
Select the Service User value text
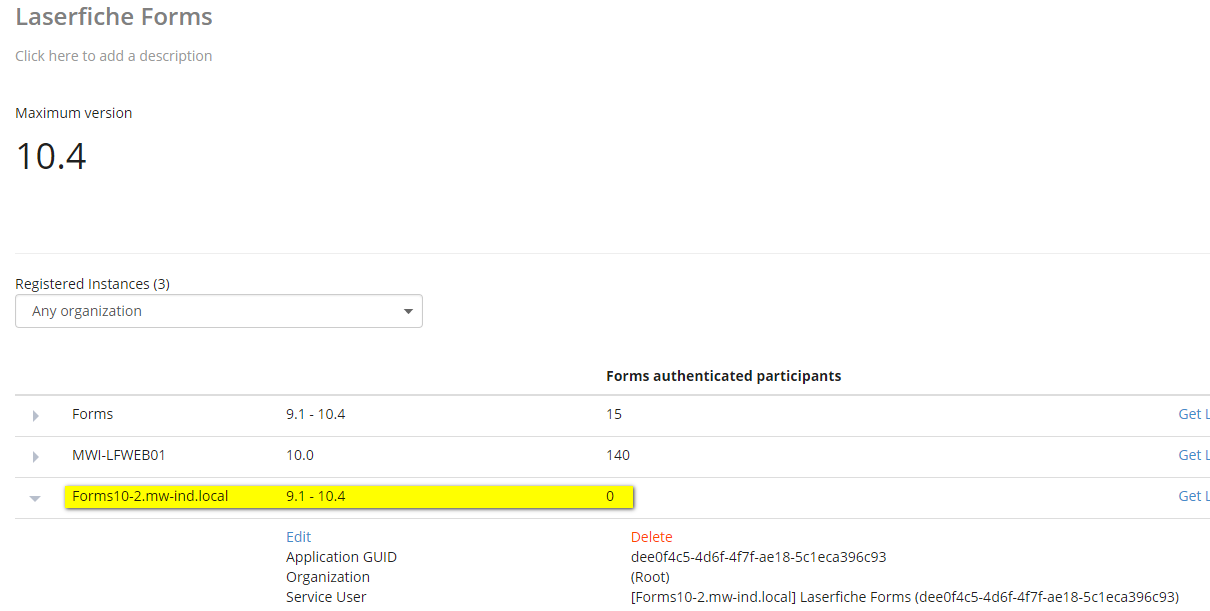pos(905,597)
